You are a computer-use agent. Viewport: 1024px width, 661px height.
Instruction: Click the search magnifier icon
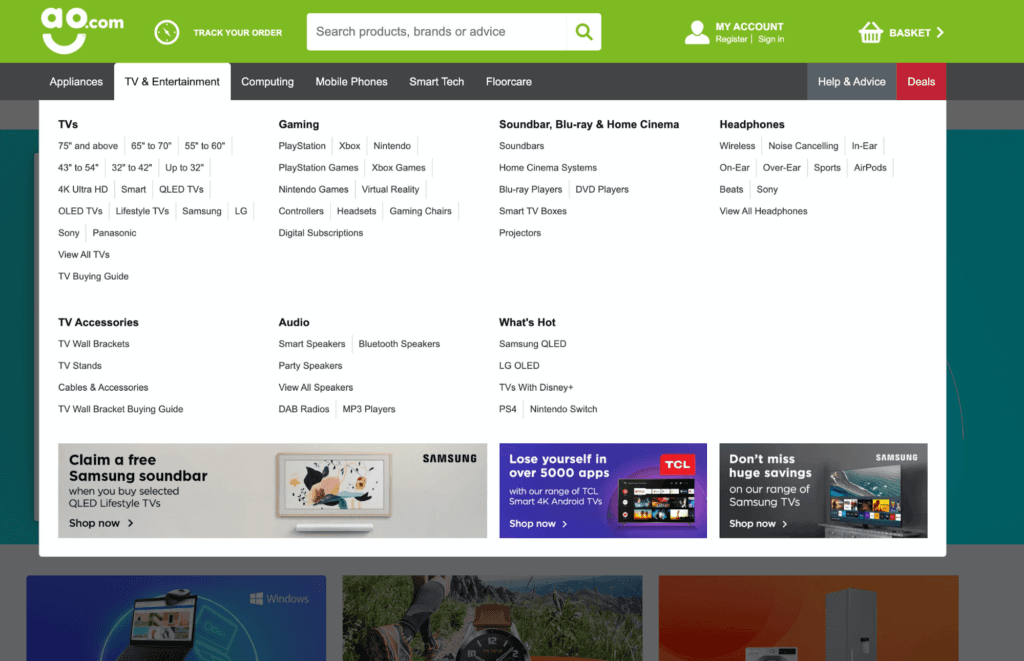point(584,31)
